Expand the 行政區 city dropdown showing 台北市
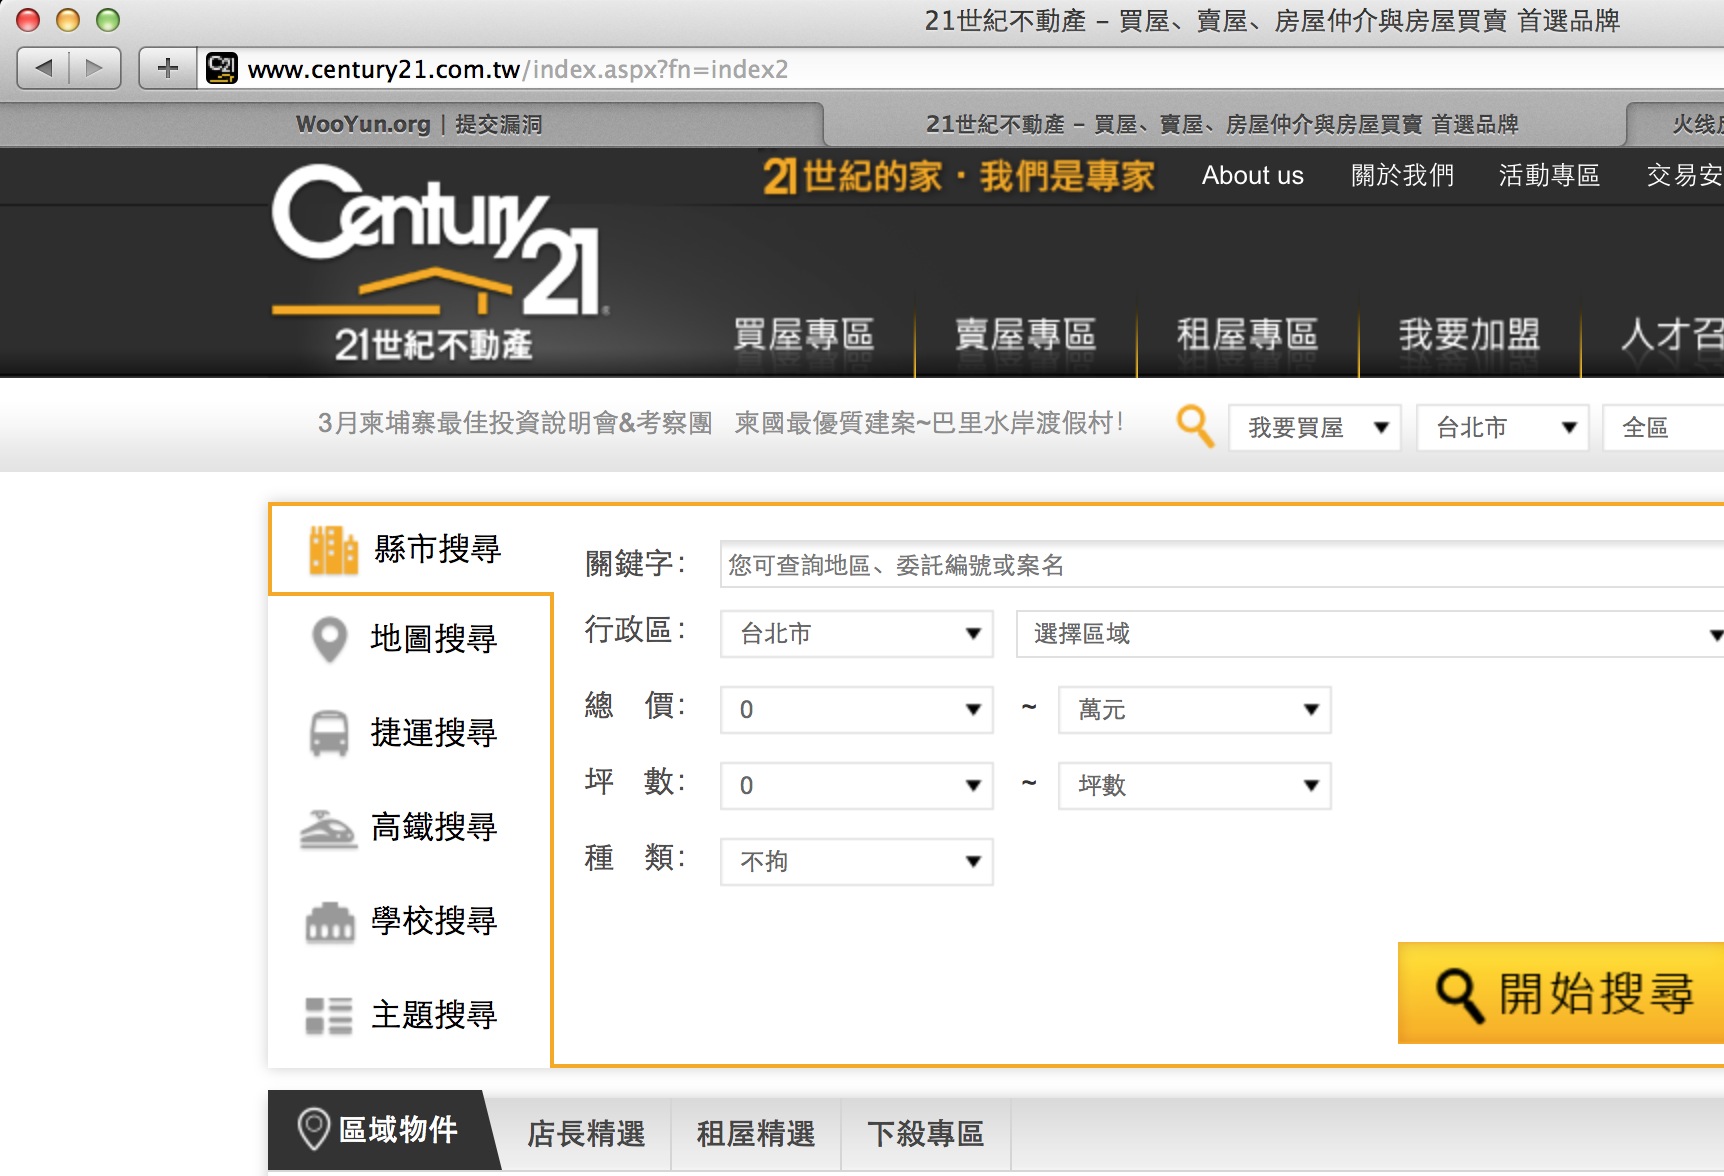This screenshot has height=1176, width=1724. tap(857, 633)
